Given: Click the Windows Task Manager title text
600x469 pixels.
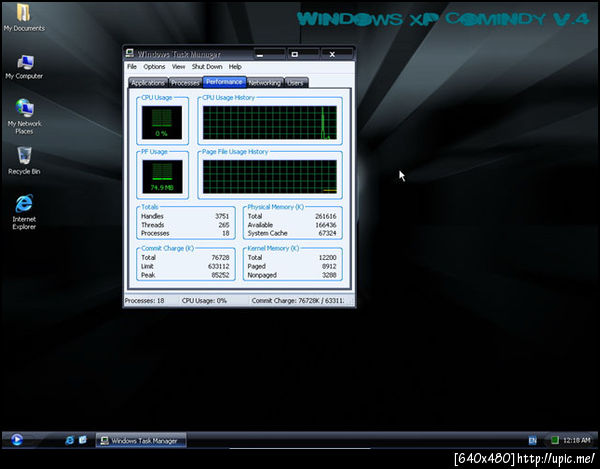Looking at the screenshot, I should 179,54.
